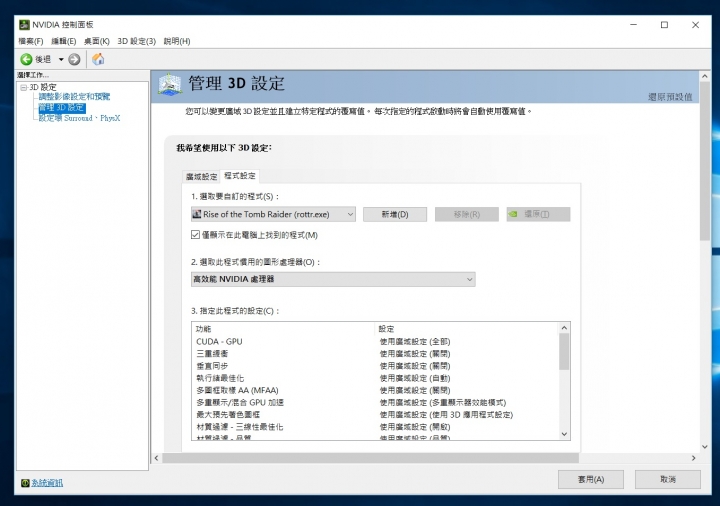Click the horizontal scroll-left arrow
720x506 pixels.
pos(157,458)
